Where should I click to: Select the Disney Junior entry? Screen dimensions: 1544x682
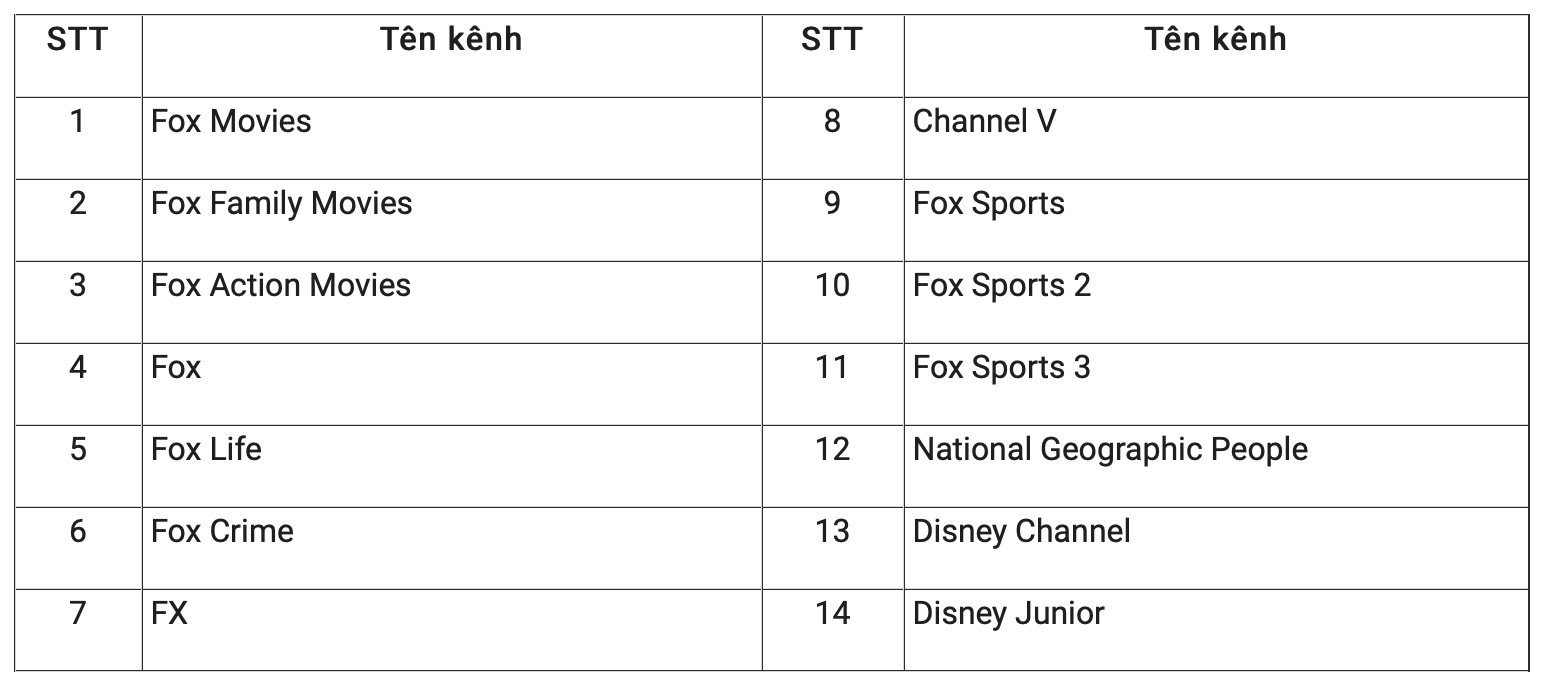[1008, 613]
